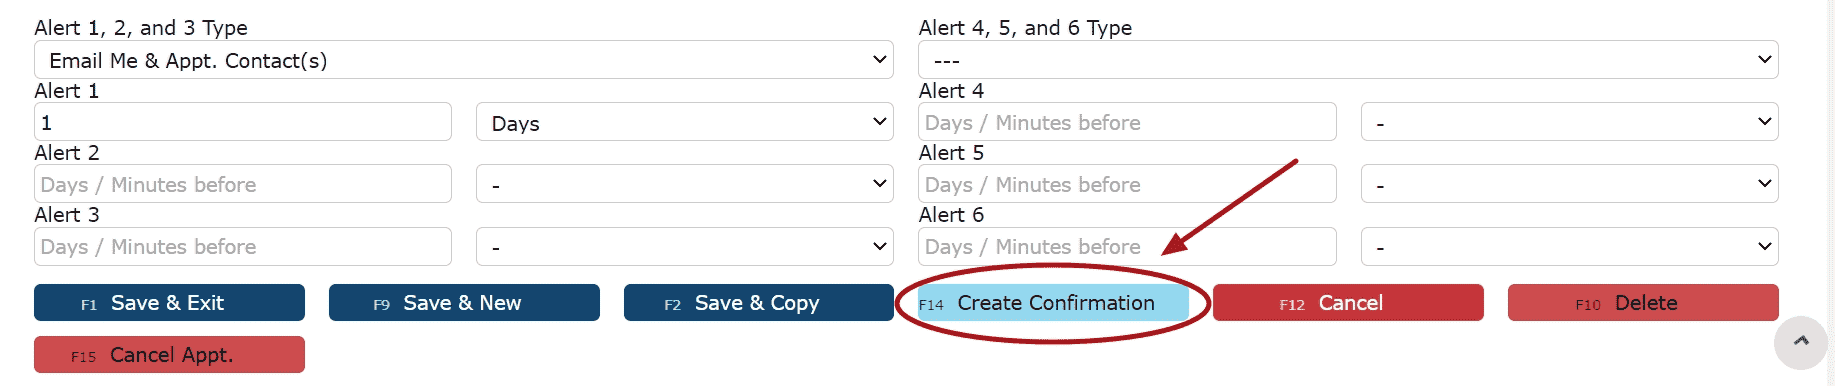
Task: Open the Alert 4 unit dropdown
Action: 1570,122
